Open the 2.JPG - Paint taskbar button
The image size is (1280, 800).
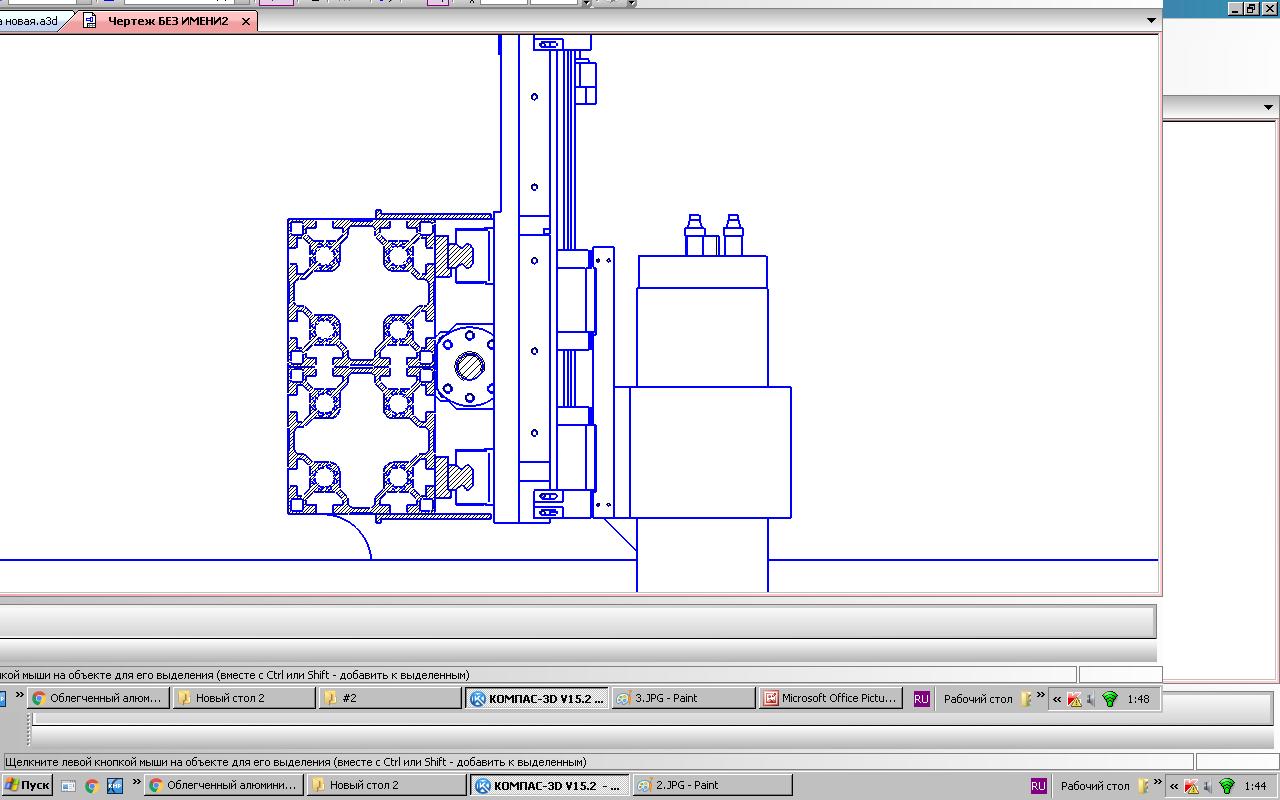coord(712,786)
